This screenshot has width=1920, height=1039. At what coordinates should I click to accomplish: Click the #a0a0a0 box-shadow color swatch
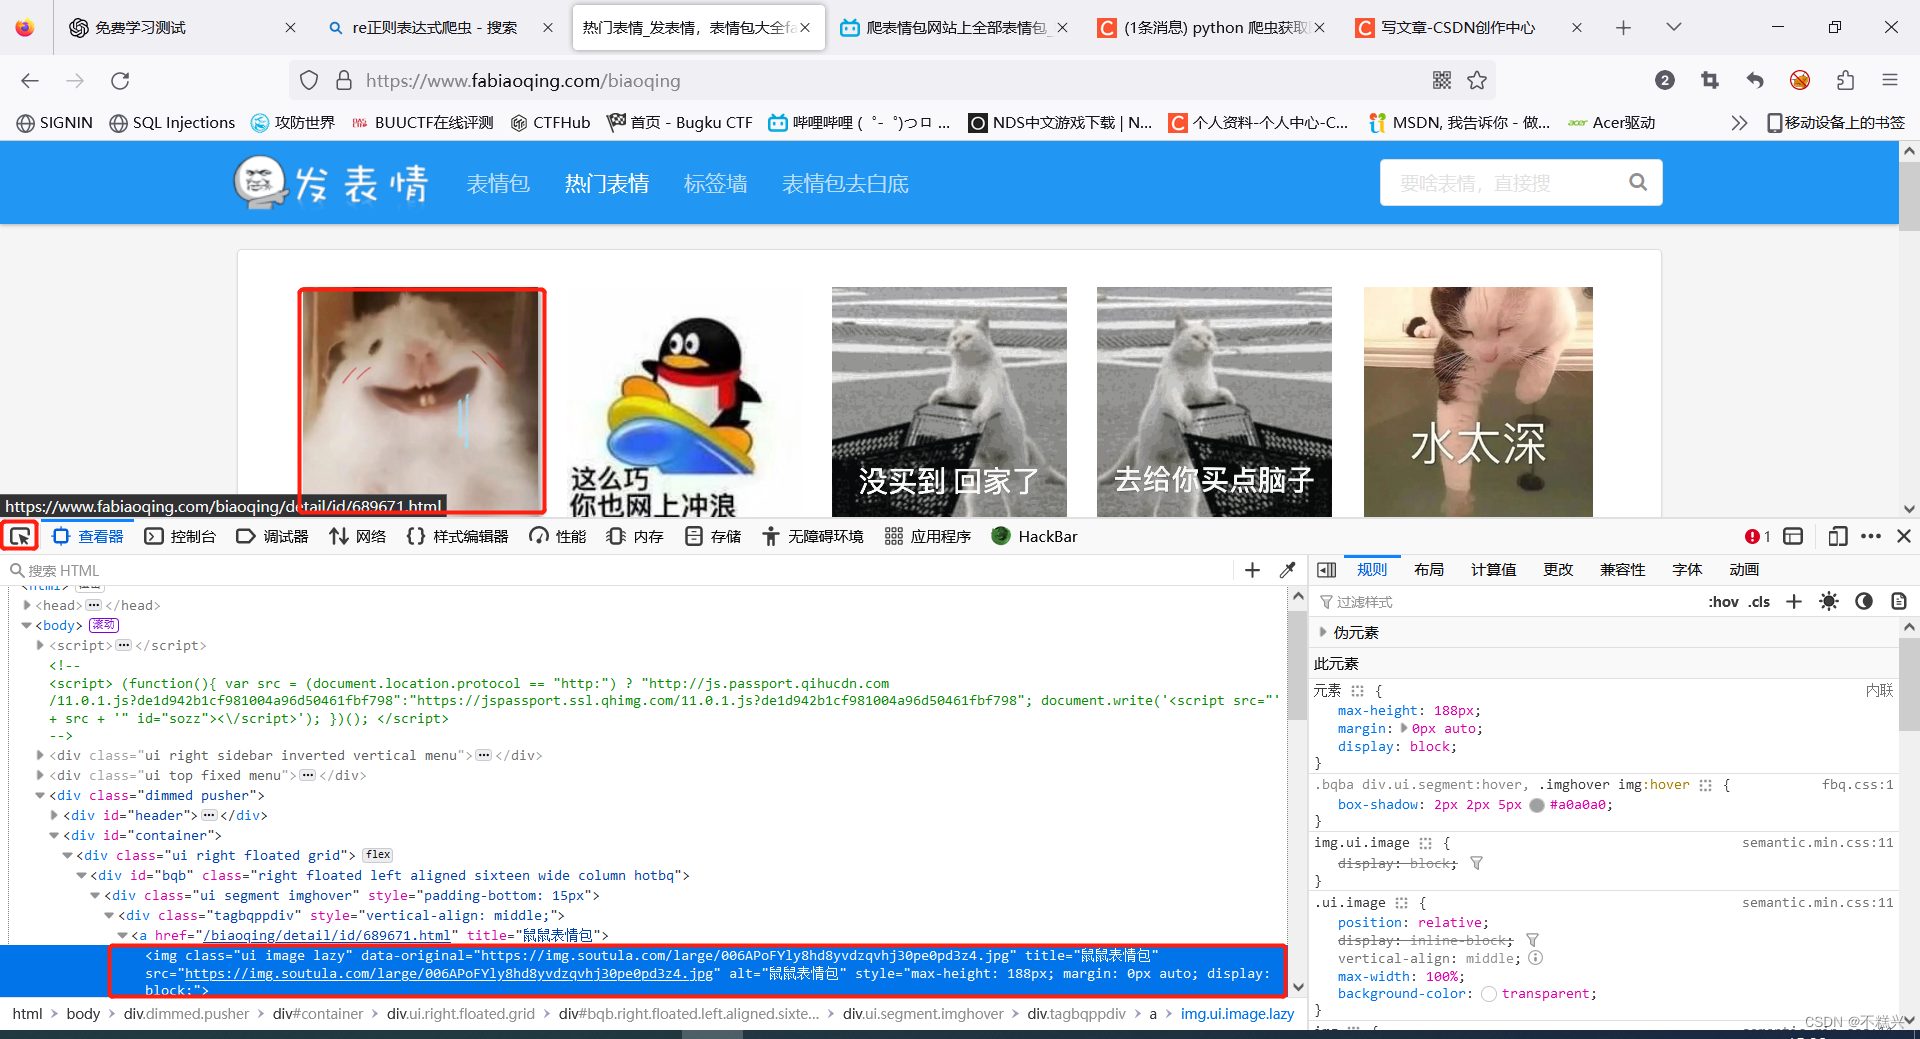pyautogui.click(x=1537, y=805)
